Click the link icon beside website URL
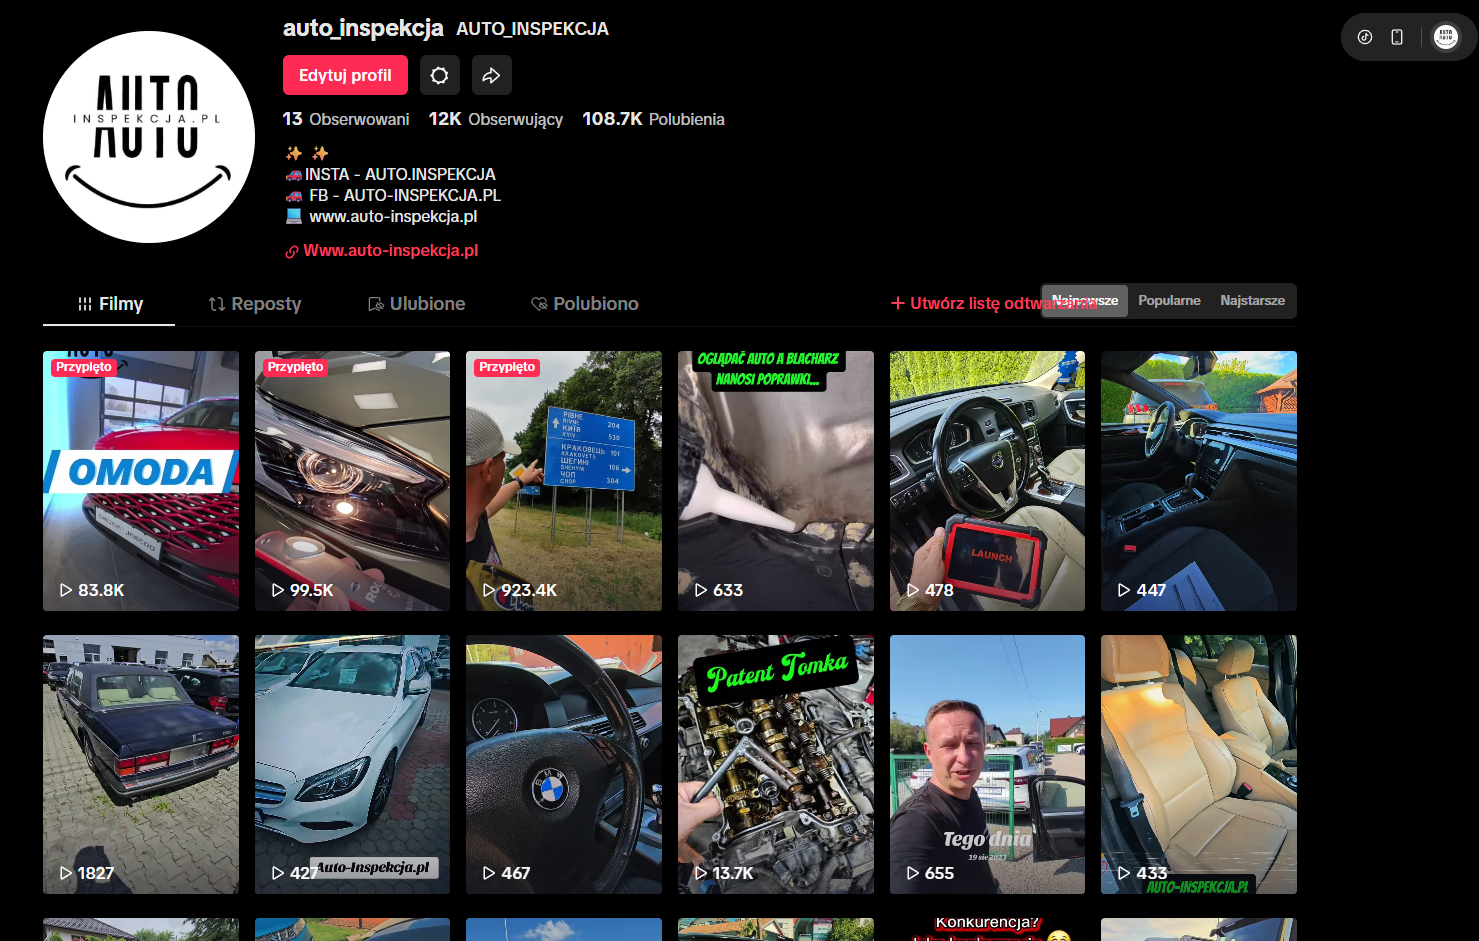 pyautogui.click(x=291, y=252)
